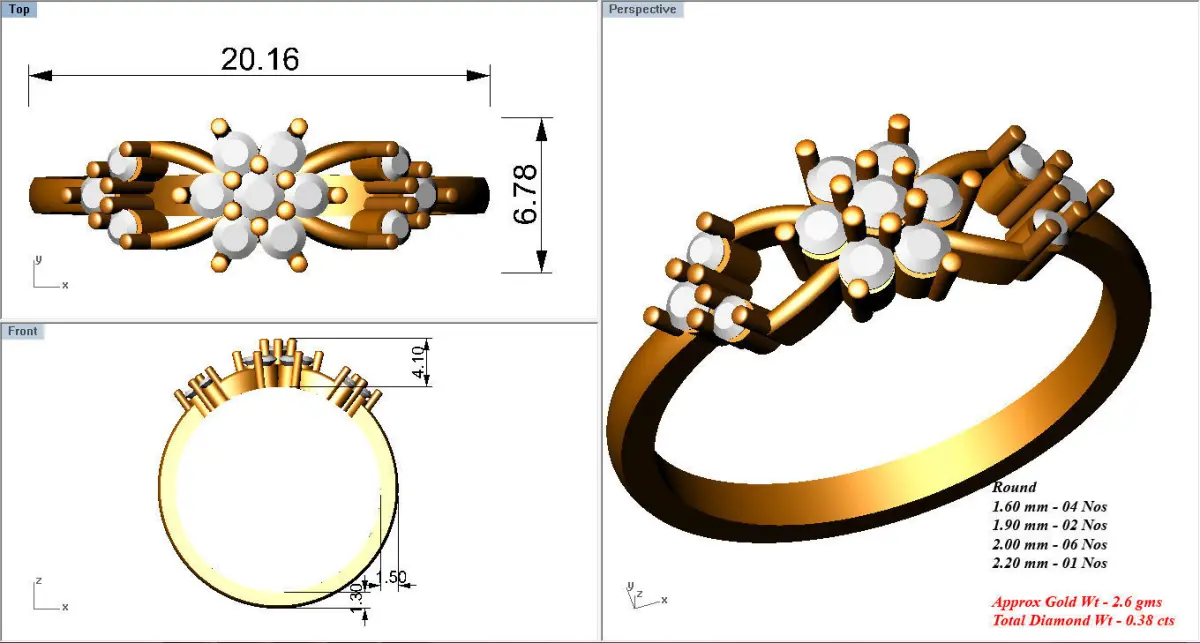The width and height of the screenshot is (1200, 643).
Task: Select the Top viewport title label
Action: [x=19, y=10]
